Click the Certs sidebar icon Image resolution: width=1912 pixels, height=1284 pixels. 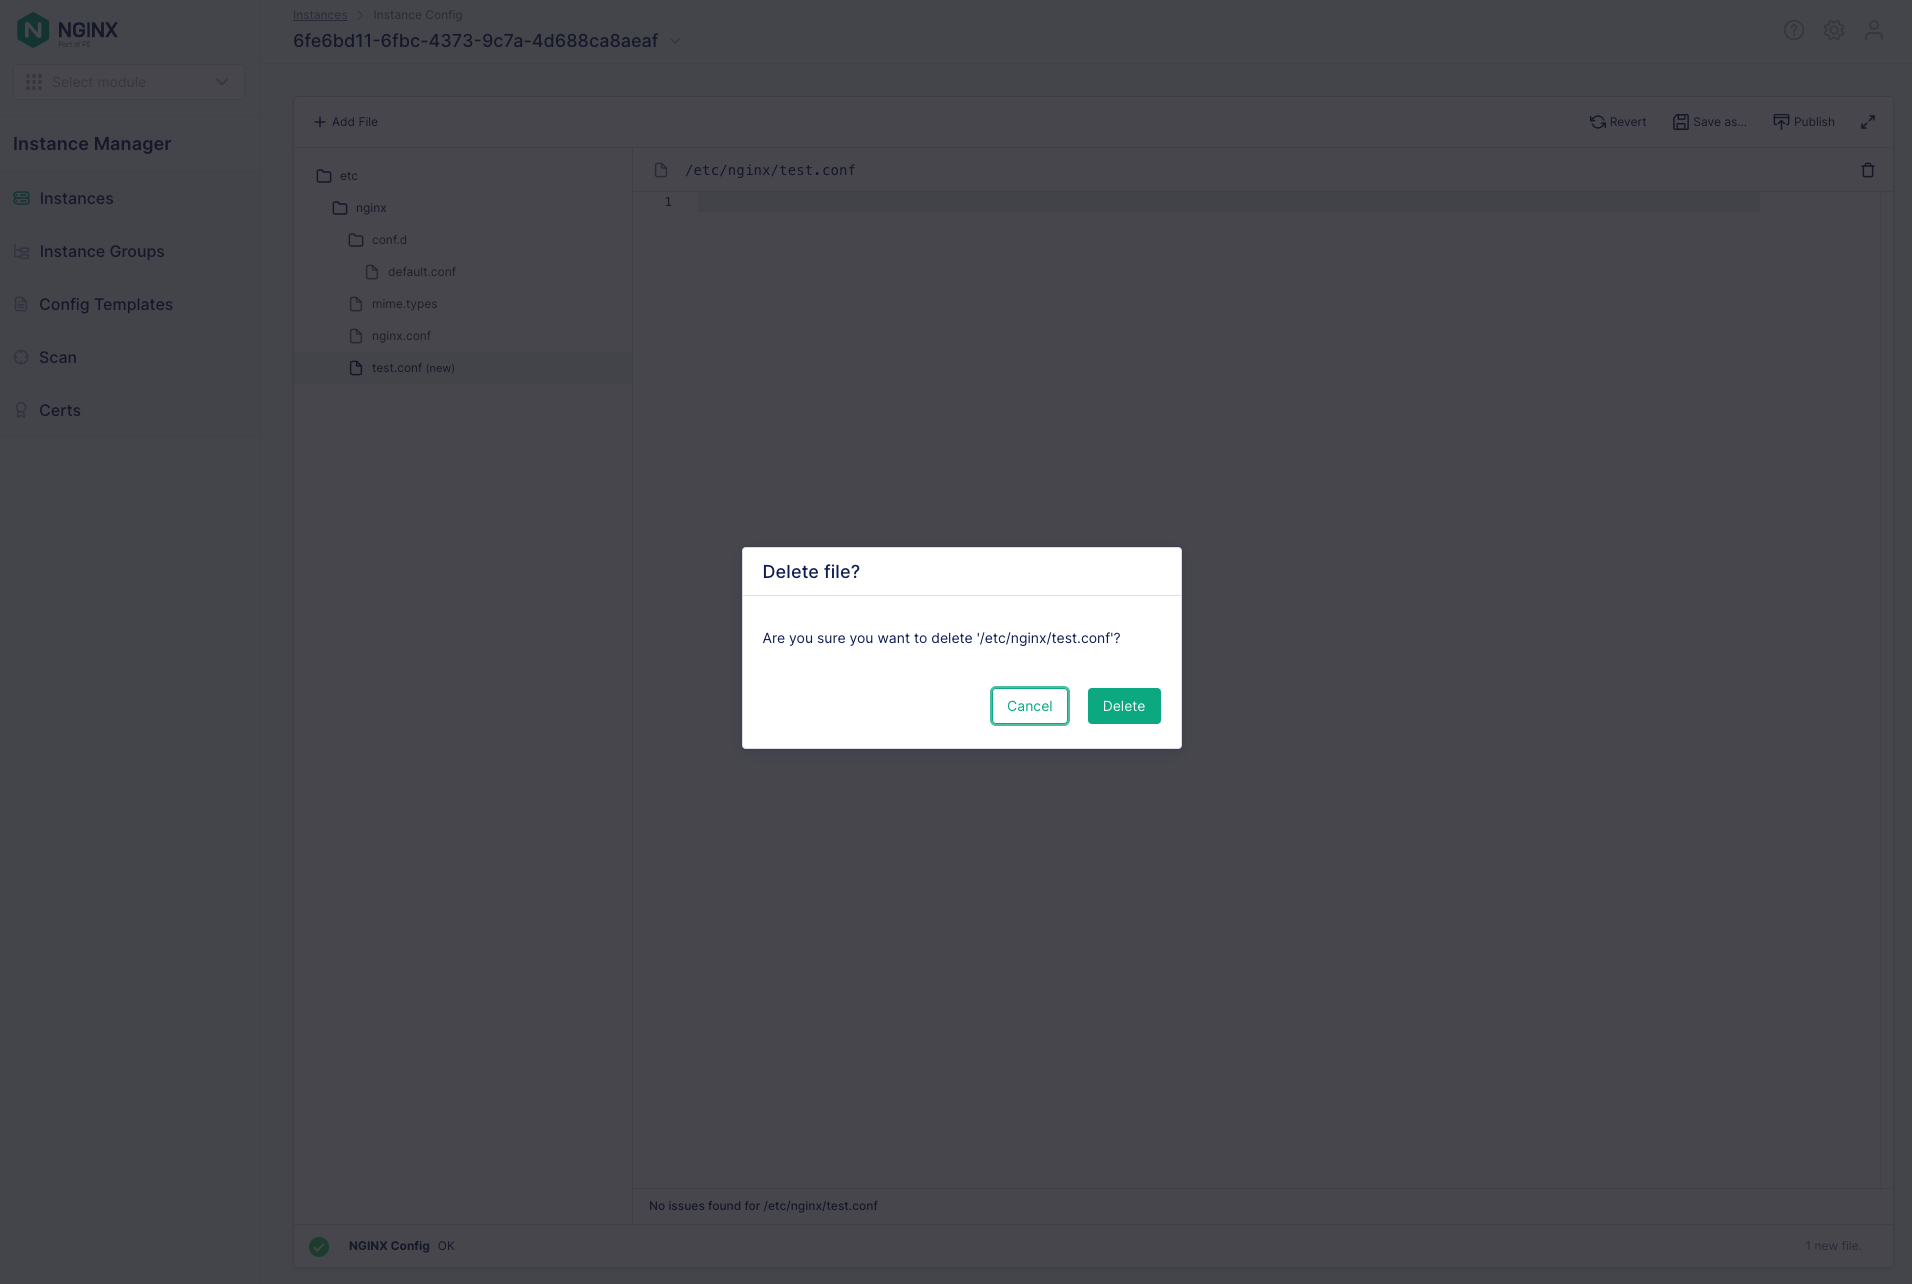tap(21, 410)
